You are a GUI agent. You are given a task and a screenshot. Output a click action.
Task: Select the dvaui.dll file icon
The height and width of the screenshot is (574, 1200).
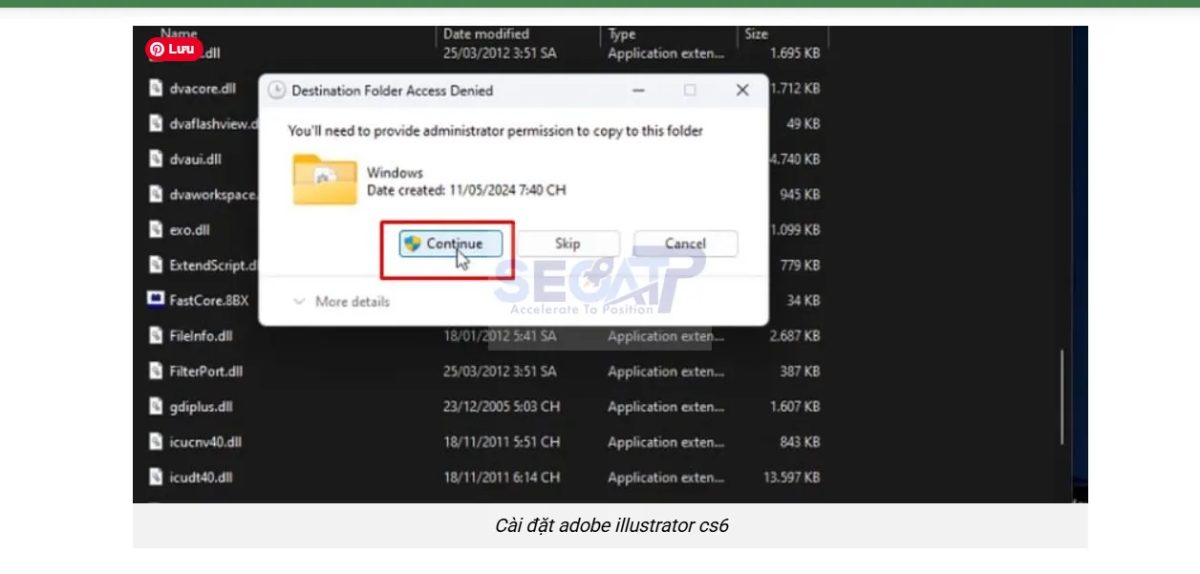click(x=155, y=159)
